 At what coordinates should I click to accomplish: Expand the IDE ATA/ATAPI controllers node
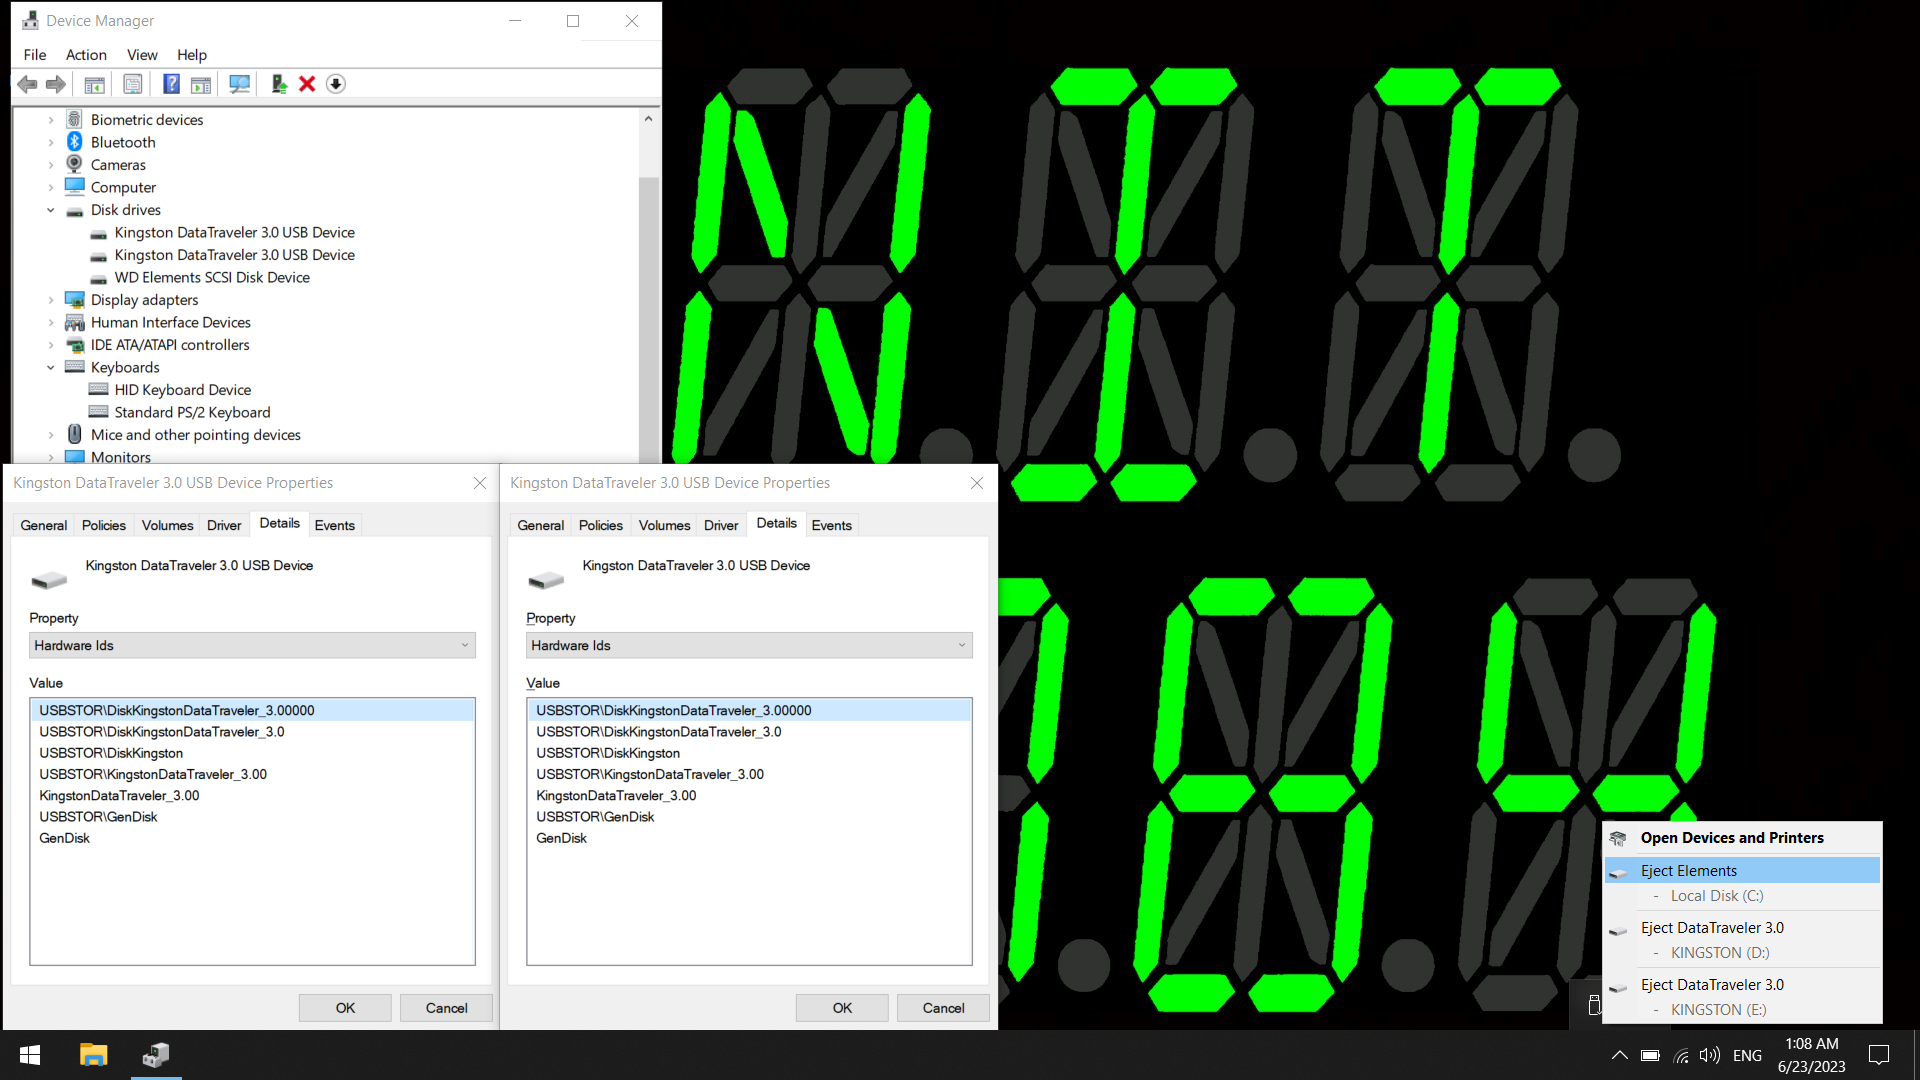(51, 345)
